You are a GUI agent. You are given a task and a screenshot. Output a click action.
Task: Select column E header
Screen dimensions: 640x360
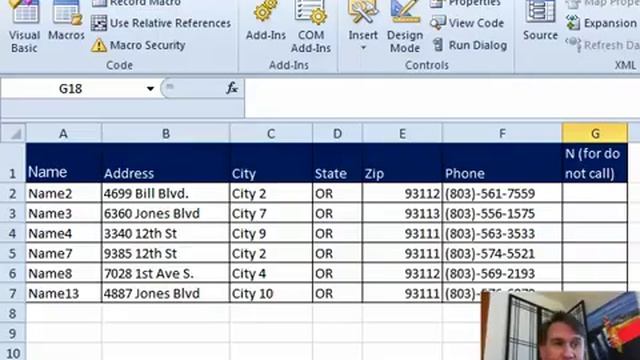click(x=402, y=133)
